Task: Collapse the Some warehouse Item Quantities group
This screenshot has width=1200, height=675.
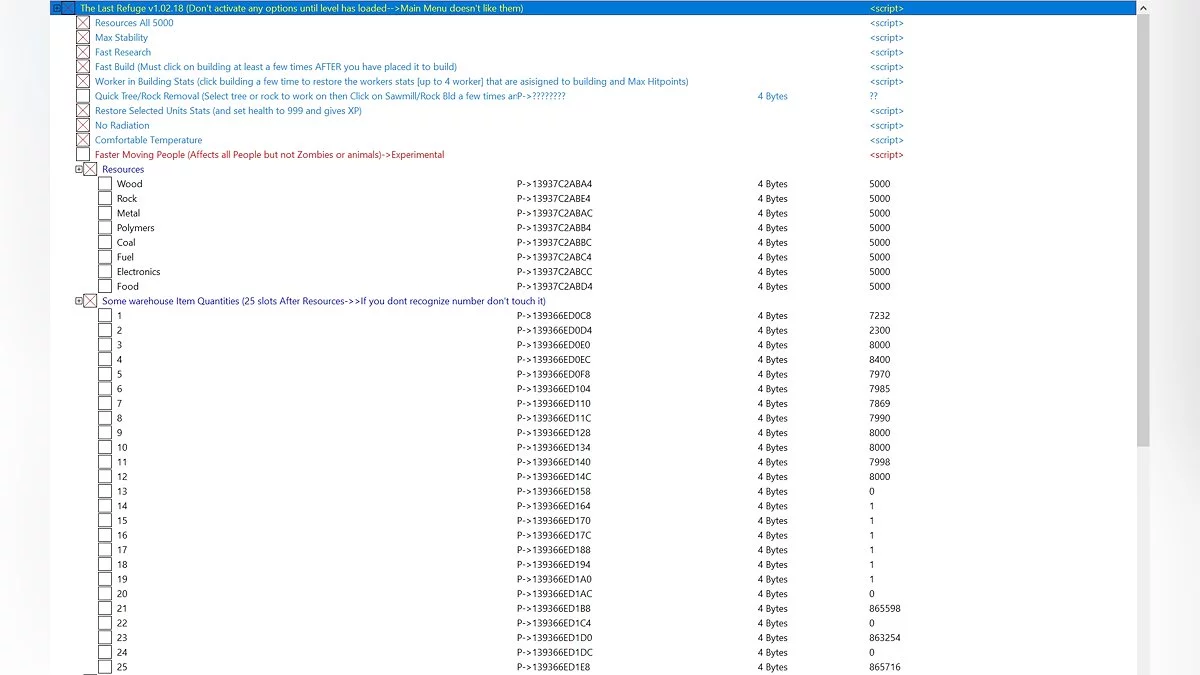Action: point(79,301)
